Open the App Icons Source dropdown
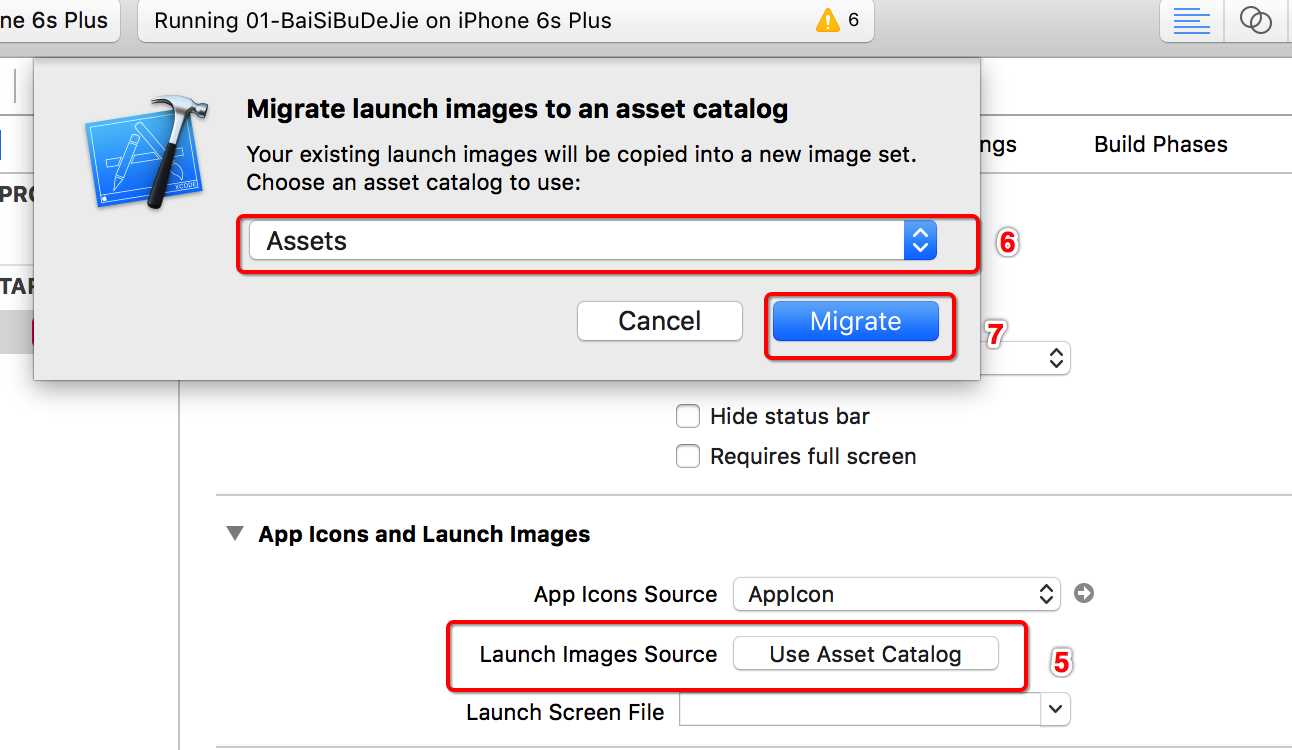This screenshot has width=1292, height=750. click(896, 594)
